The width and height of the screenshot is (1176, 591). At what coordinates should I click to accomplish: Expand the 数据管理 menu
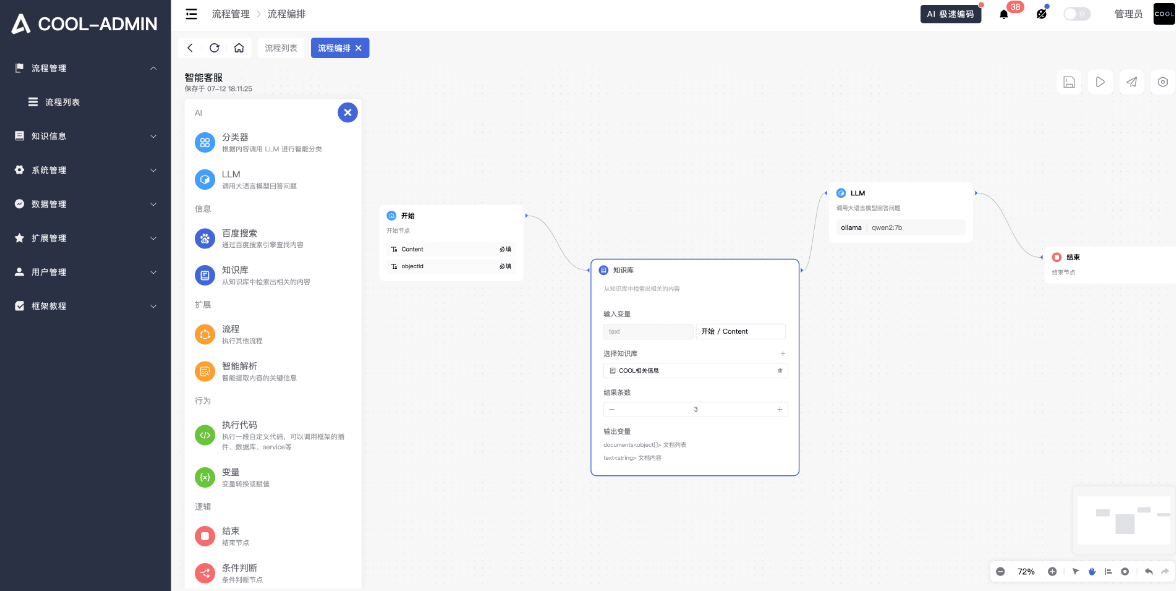(x=86, y=204)
